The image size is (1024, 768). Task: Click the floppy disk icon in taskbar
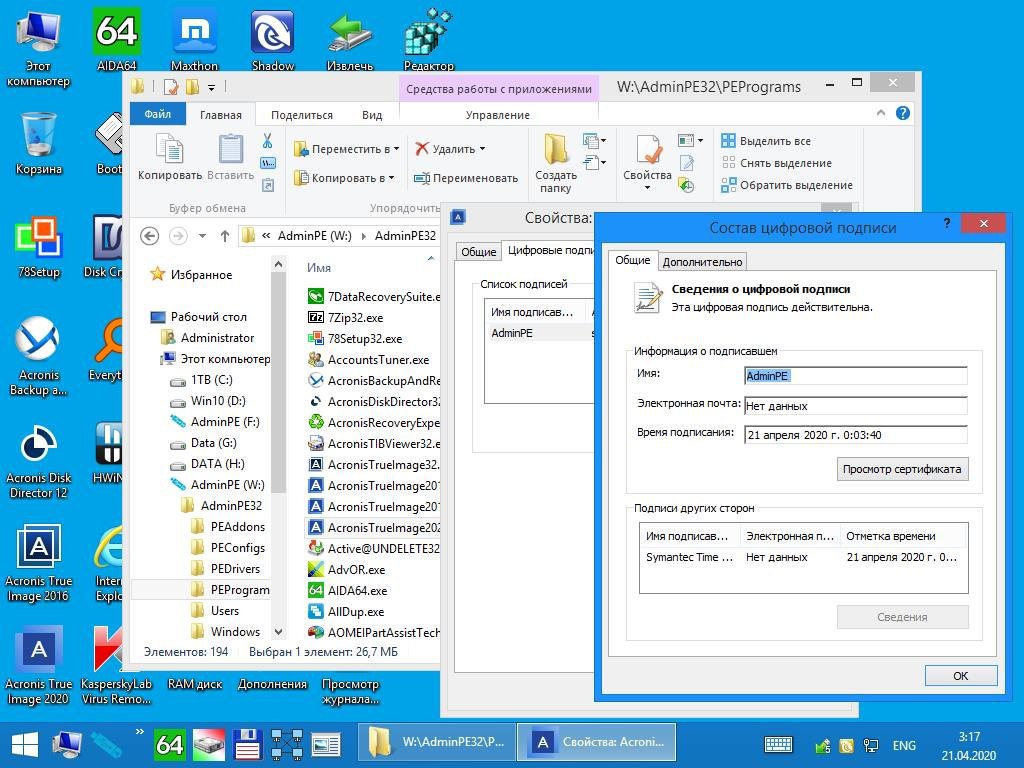coord(248,744)
